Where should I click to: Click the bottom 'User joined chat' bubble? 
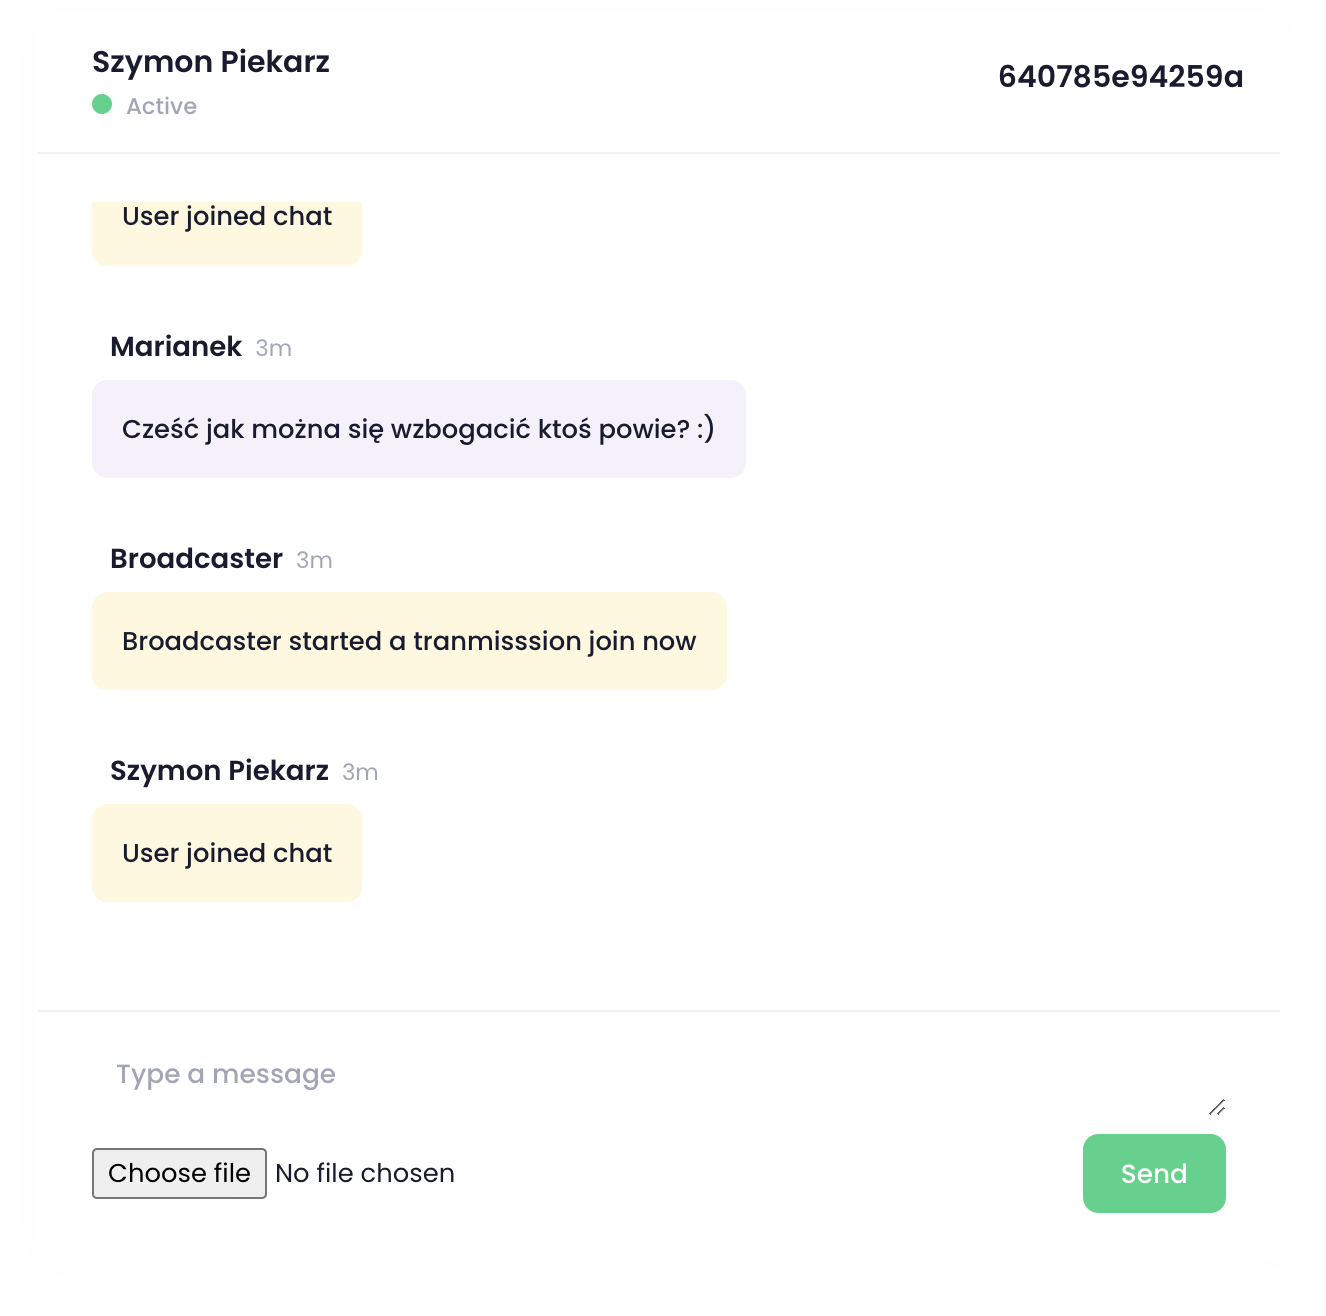[227, 853]
